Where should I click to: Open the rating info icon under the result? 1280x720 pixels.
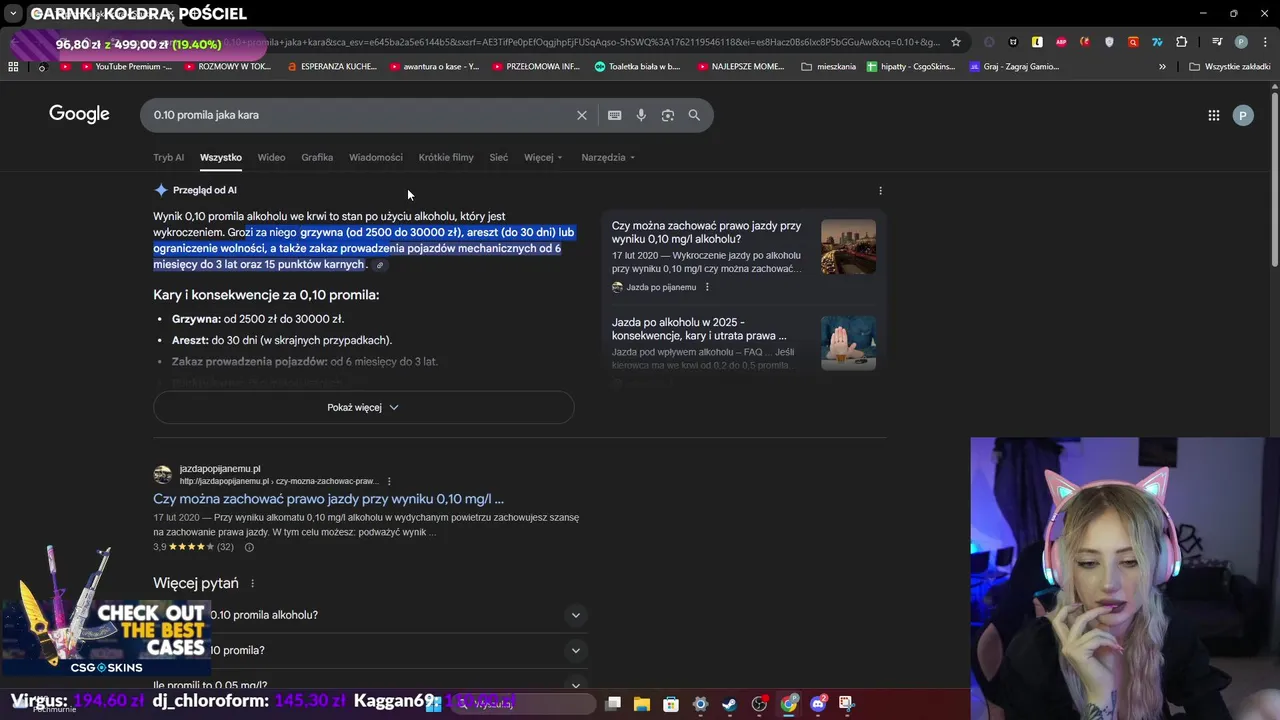[249, 547]
